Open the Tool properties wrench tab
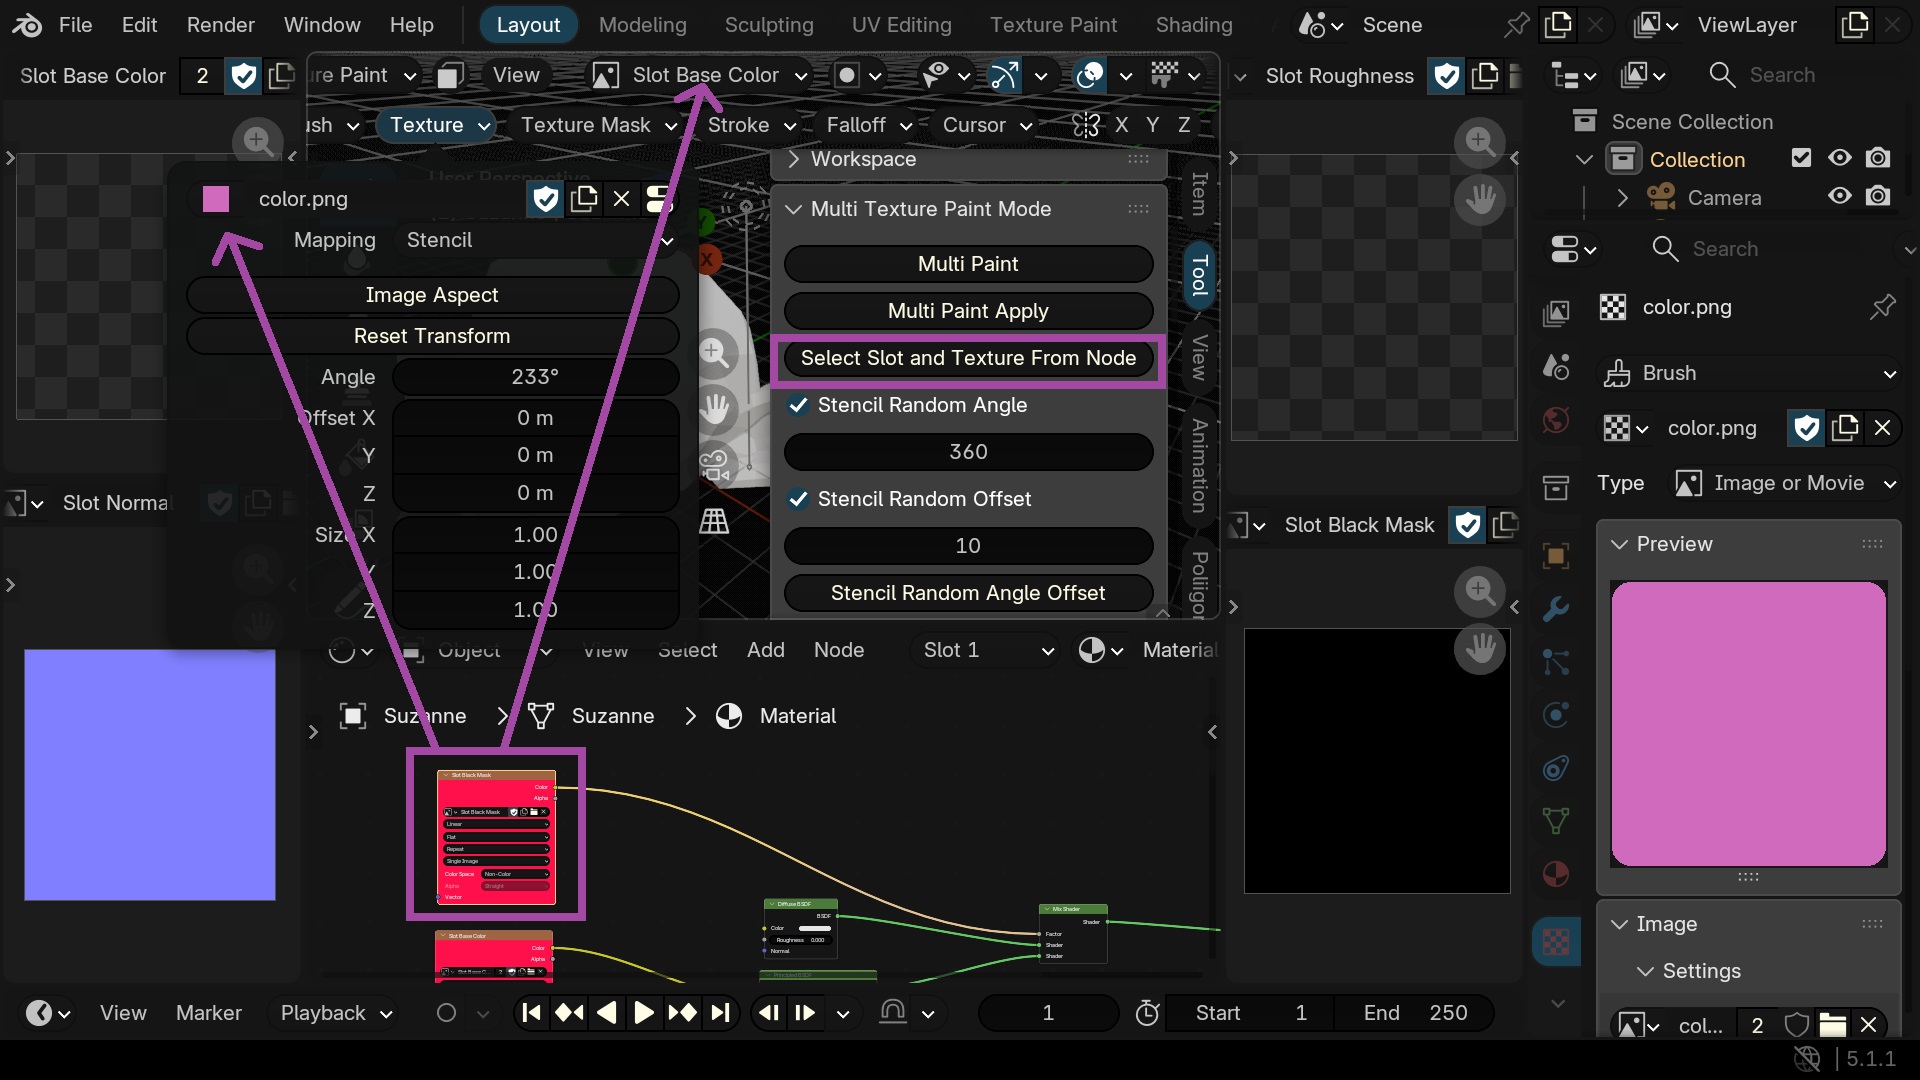Screen dimensions: 1920x1080 click(1556, 608)
